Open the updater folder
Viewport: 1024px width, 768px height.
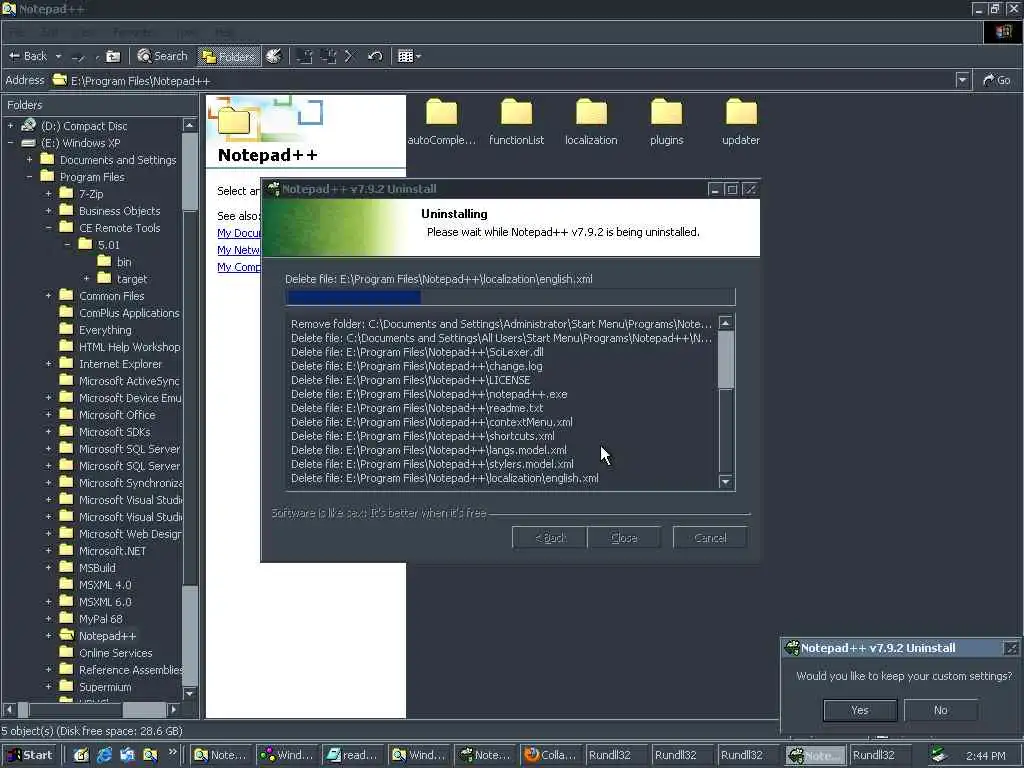pyautogui.click(x=741, y=122)
